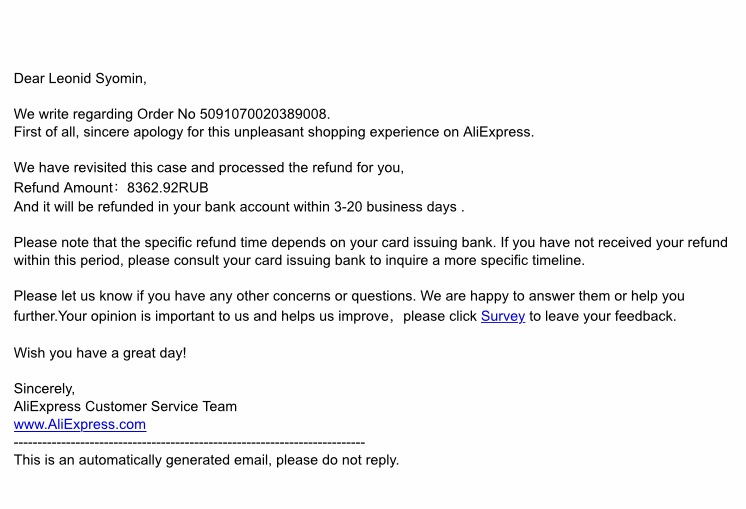
Task: Click the "card issuing bank" note first line
Action: [x=371, y=243]
